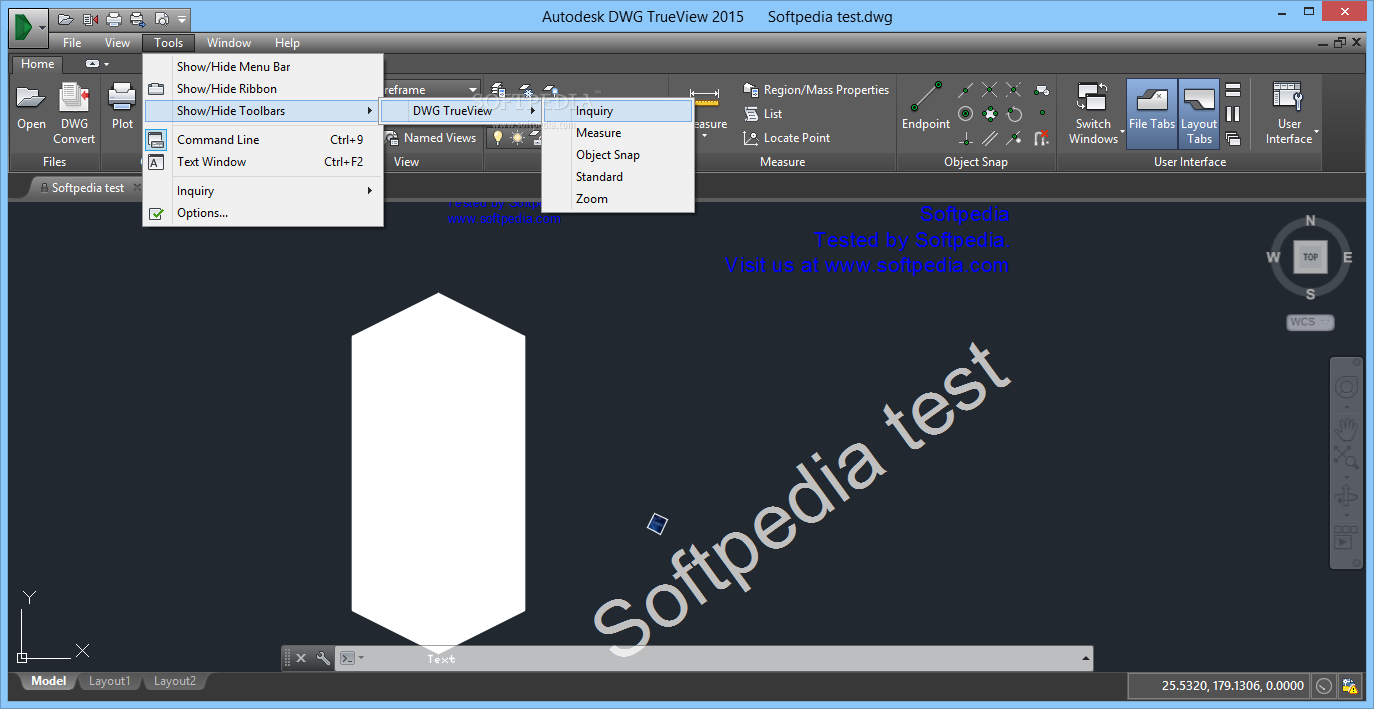1374x709 pixels.
Task: Click Open icon in quick access toolbar
Action: (x=66, y=18)
